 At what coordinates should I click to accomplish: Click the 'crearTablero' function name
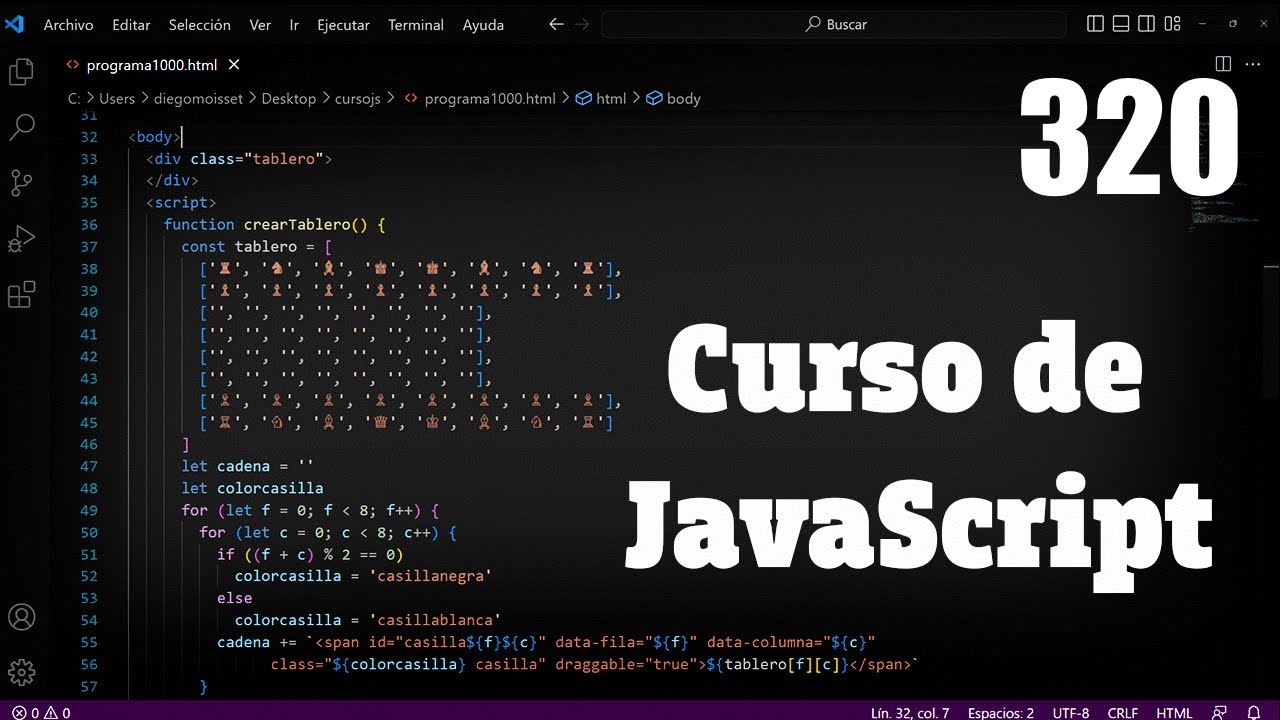click(x=297, y=224)
